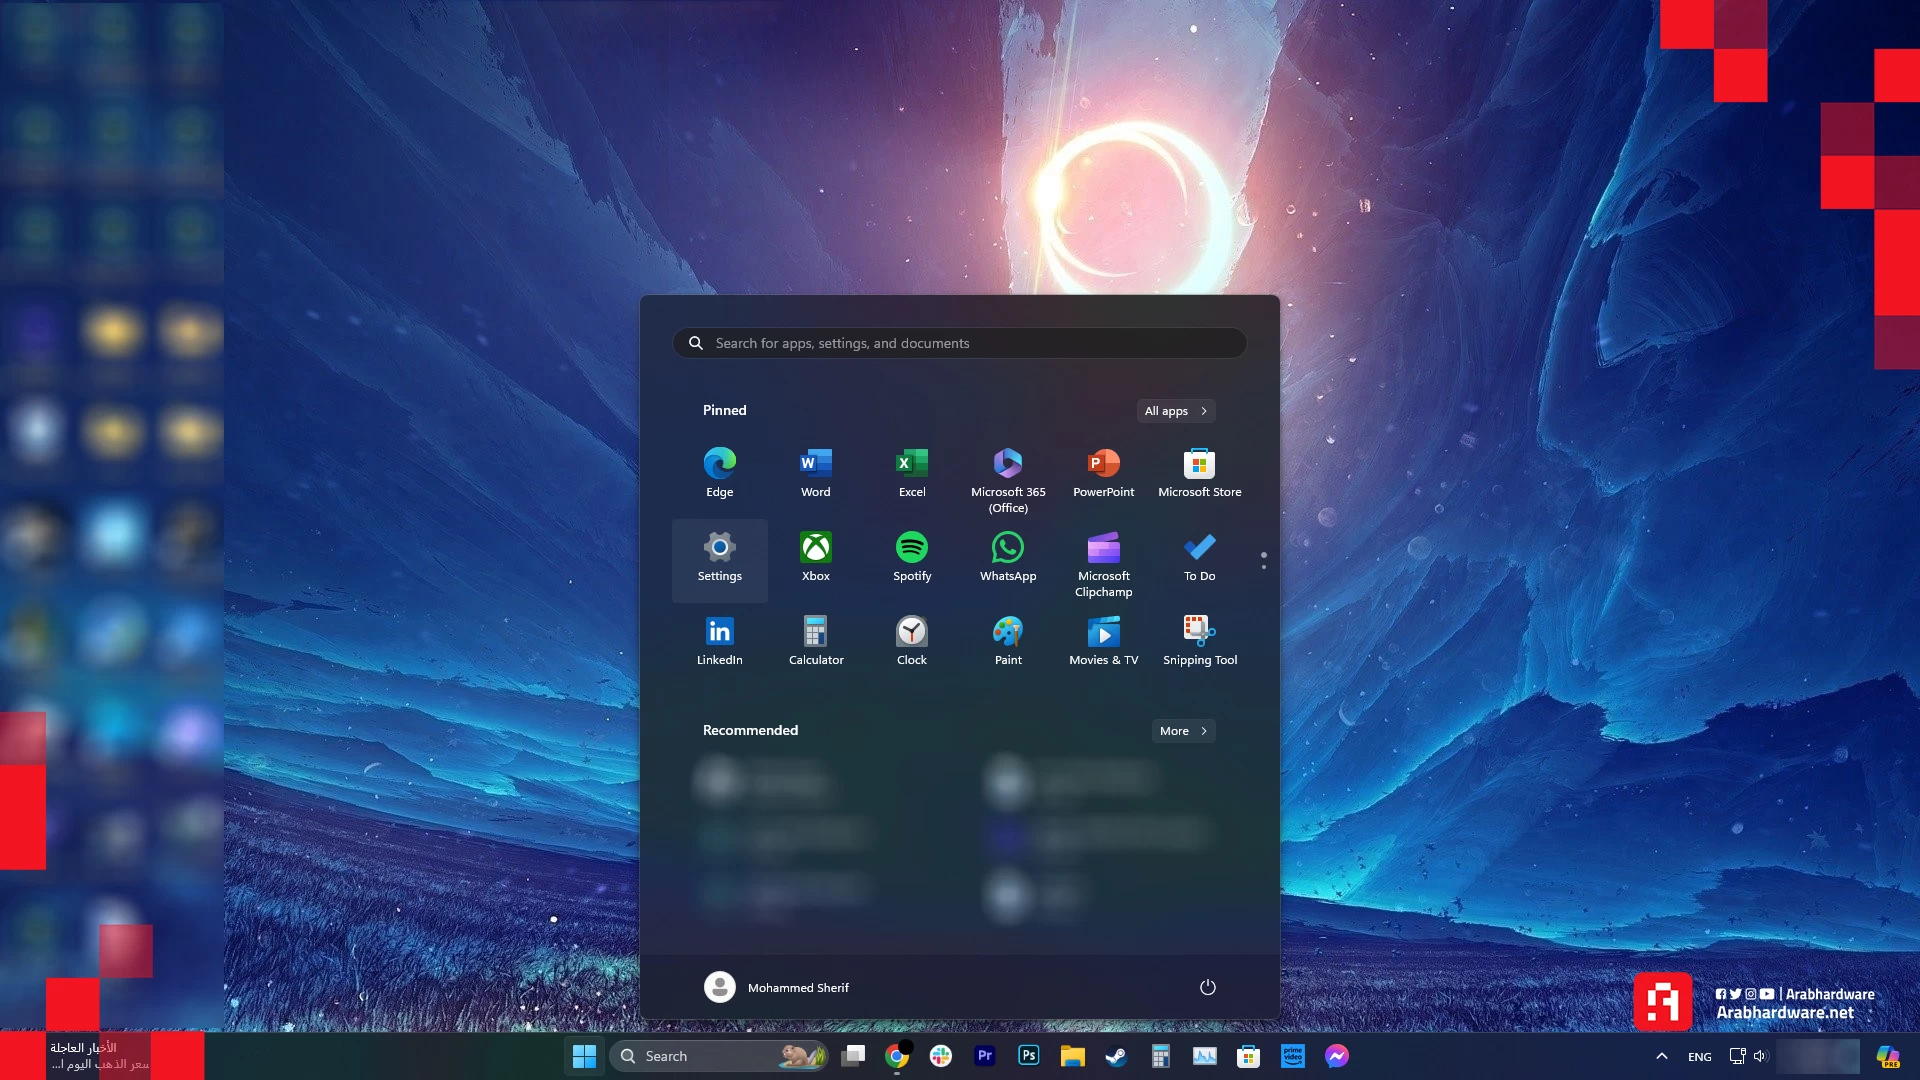Launch Calculator from Start menu
1920x1080 pixels.
click(815, 641)
